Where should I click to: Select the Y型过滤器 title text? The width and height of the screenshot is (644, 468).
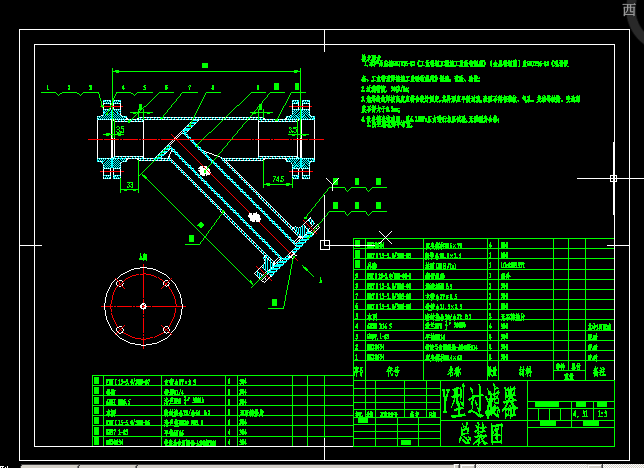pyautogui.click(x=480, y=401)
